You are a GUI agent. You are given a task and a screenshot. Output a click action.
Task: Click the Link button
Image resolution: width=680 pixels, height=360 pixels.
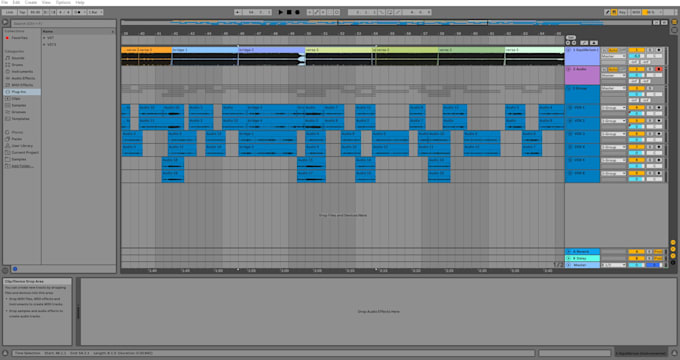(9, 12)
